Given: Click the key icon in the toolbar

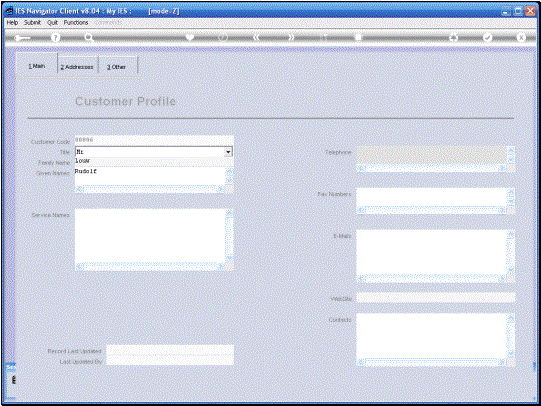Looking at the screenshot, I should click(x=22, y=38).
